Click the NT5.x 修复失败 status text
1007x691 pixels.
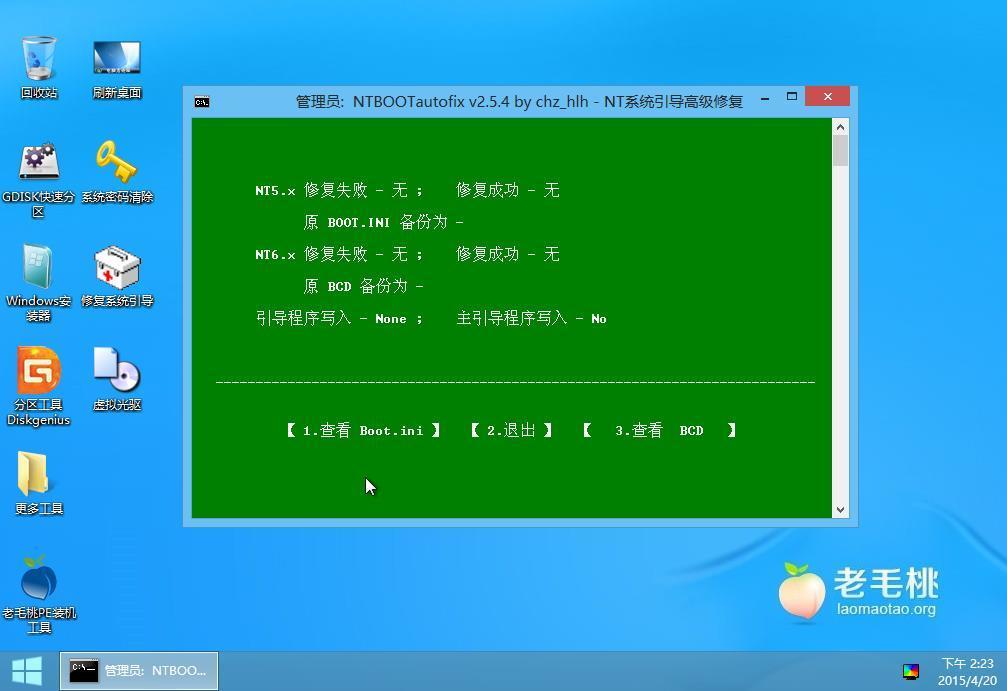[339, 190]
